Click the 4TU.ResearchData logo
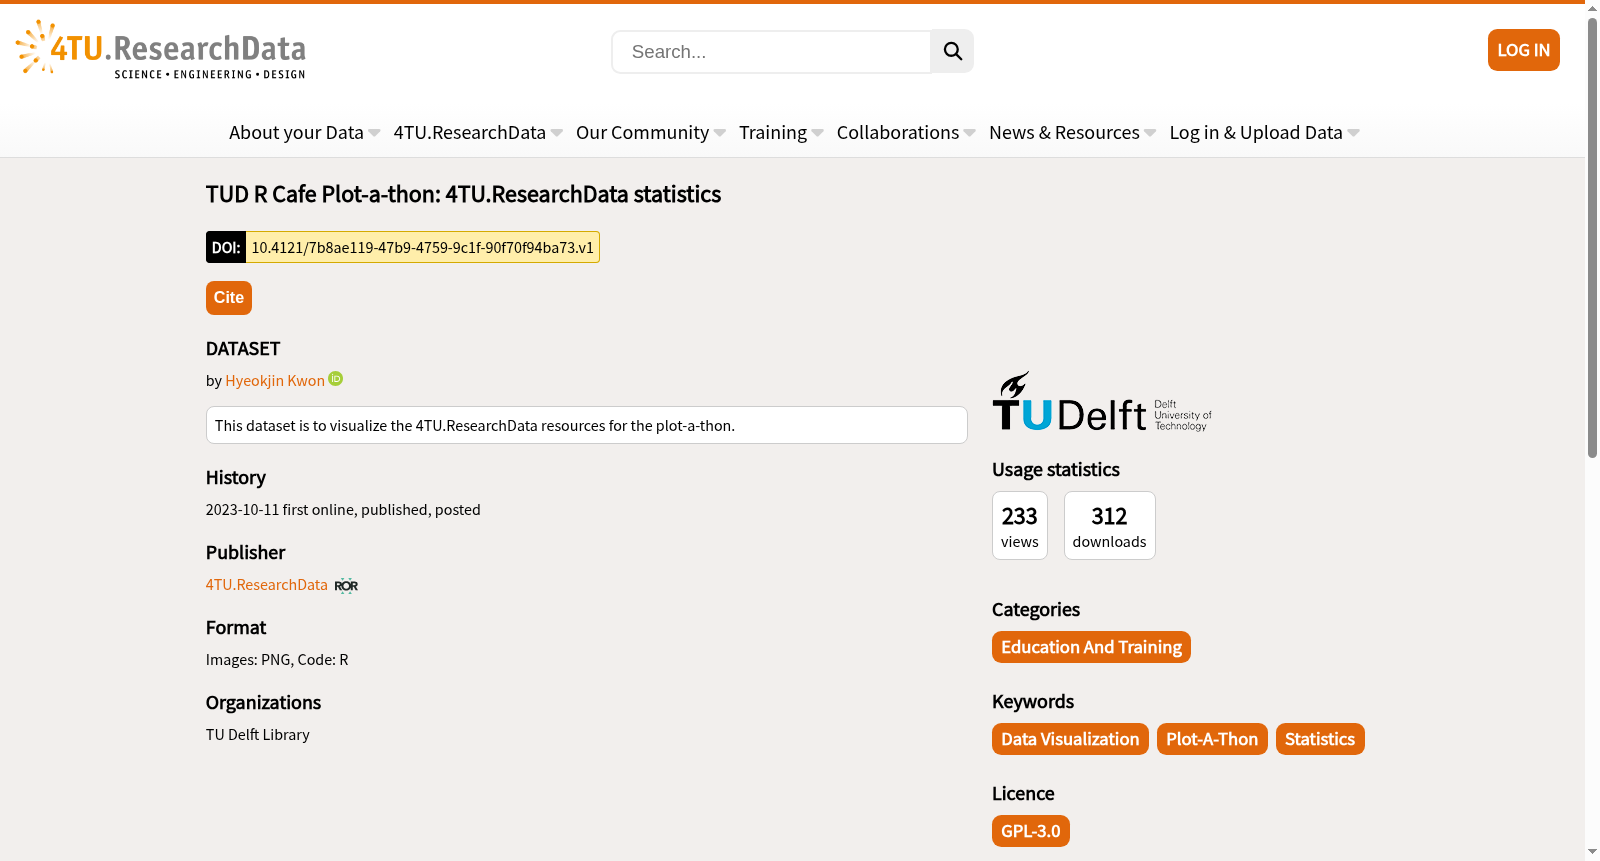 pyautogui.click(x=161, y=49)
